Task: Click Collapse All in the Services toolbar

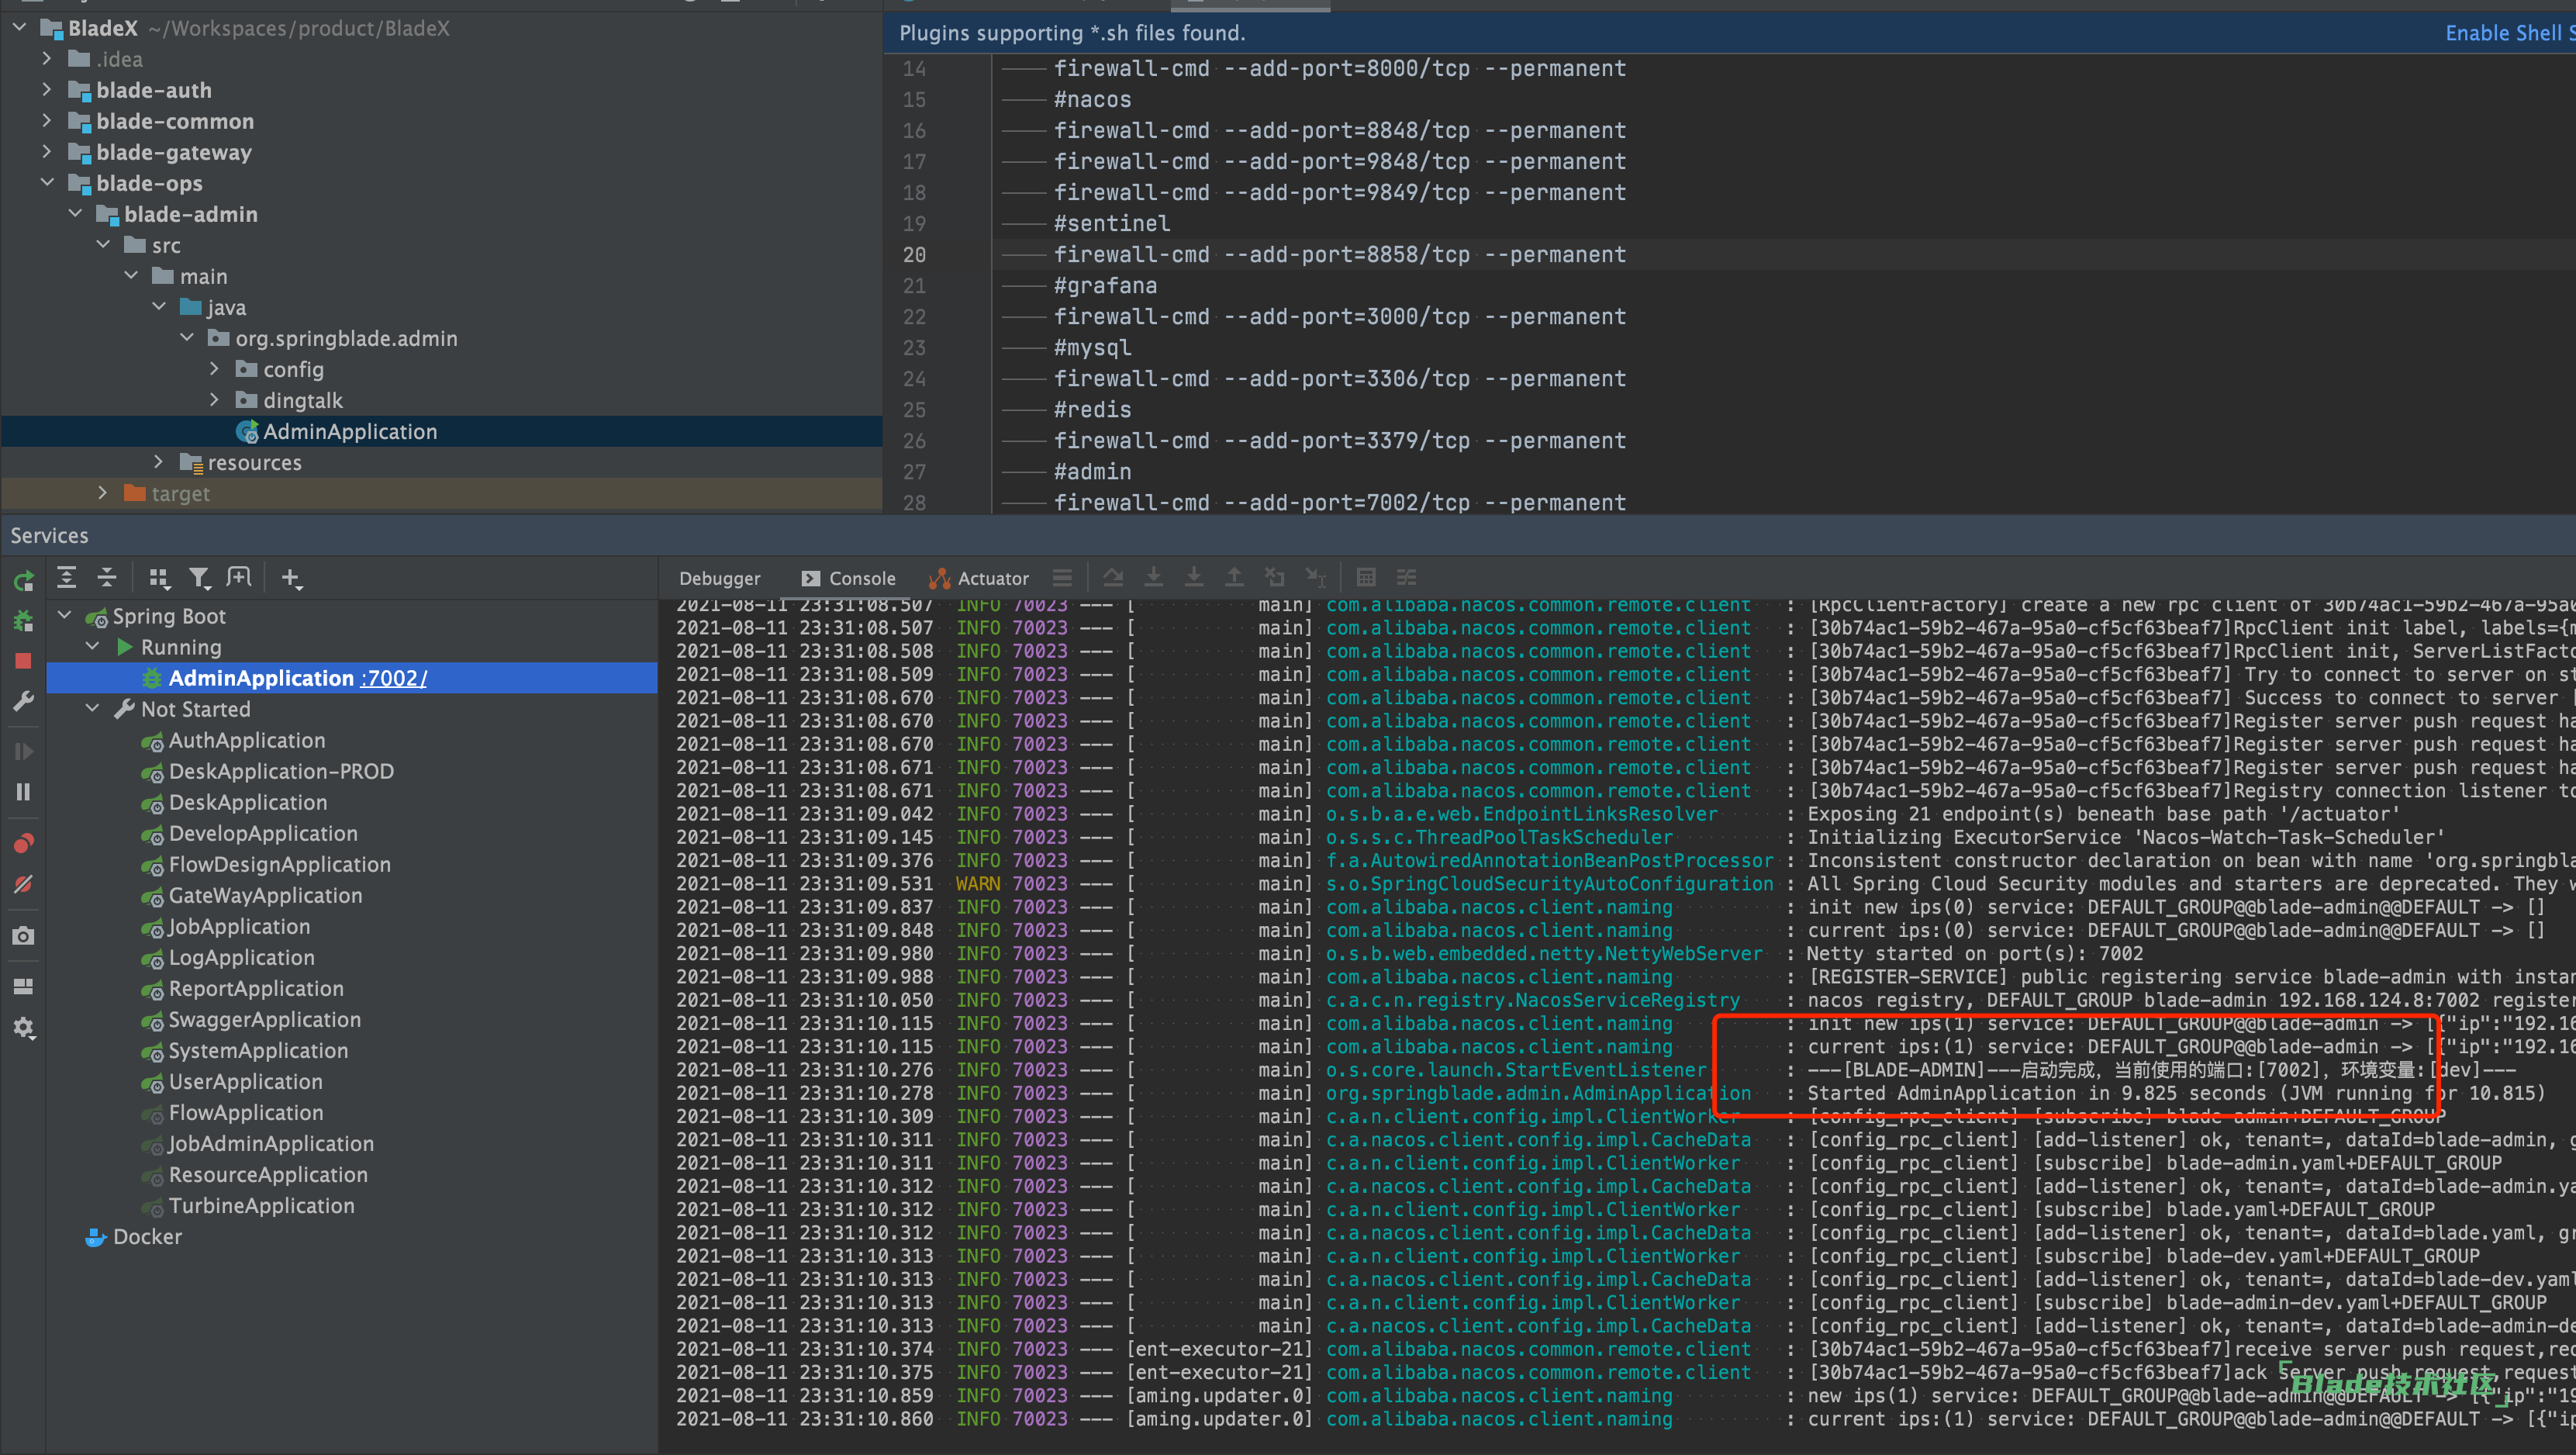Action: point(107,577)
